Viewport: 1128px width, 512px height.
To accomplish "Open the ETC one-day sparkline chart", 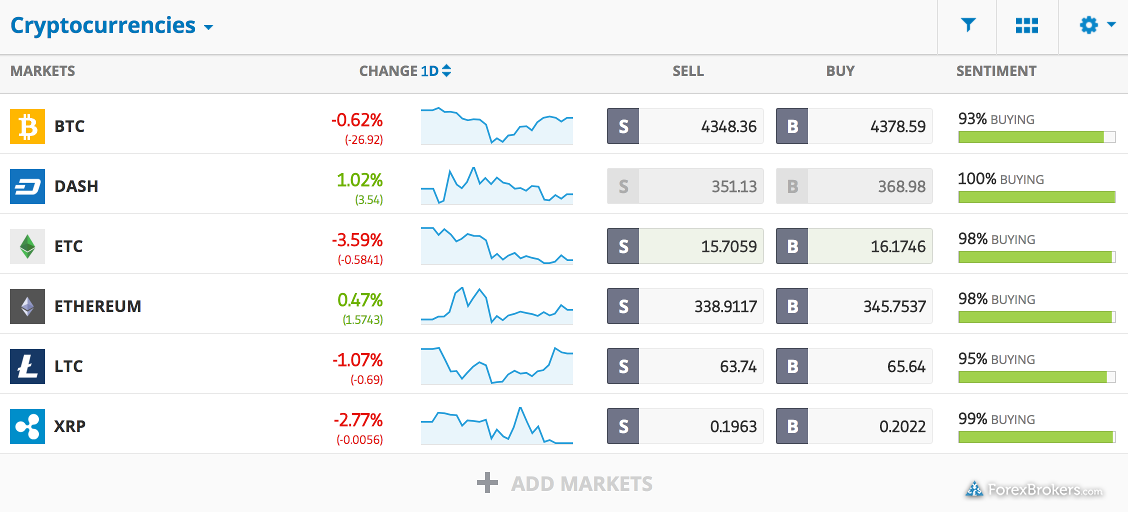I will (x=497, y=246).
